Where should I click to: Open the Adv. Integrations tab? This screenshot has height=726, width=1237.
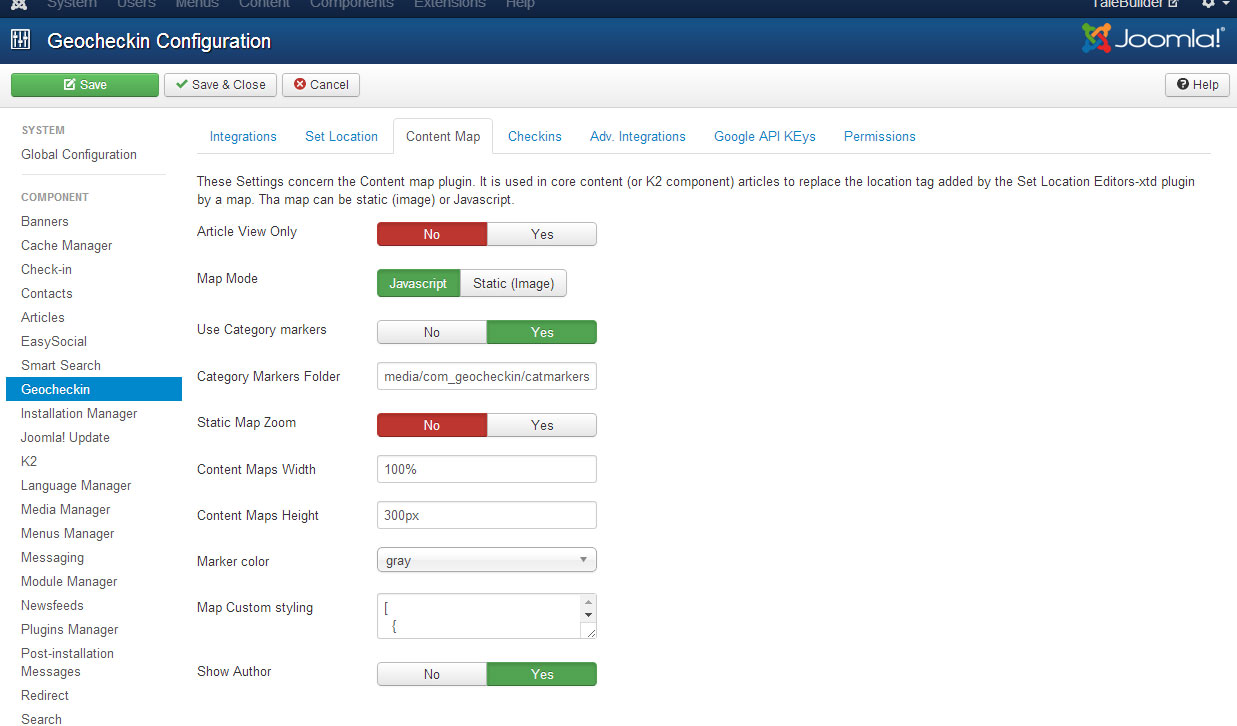pos(638,137)
